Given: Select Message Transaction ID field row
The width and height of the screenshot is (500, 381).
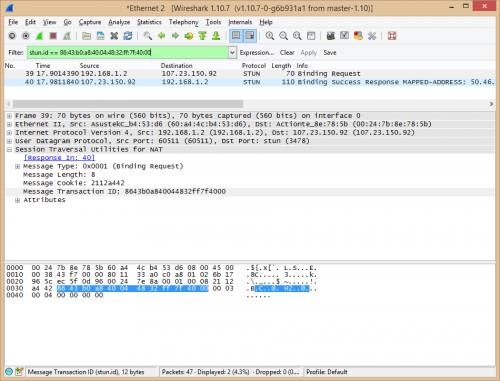Looking at the screenshot, I should 250,192.
